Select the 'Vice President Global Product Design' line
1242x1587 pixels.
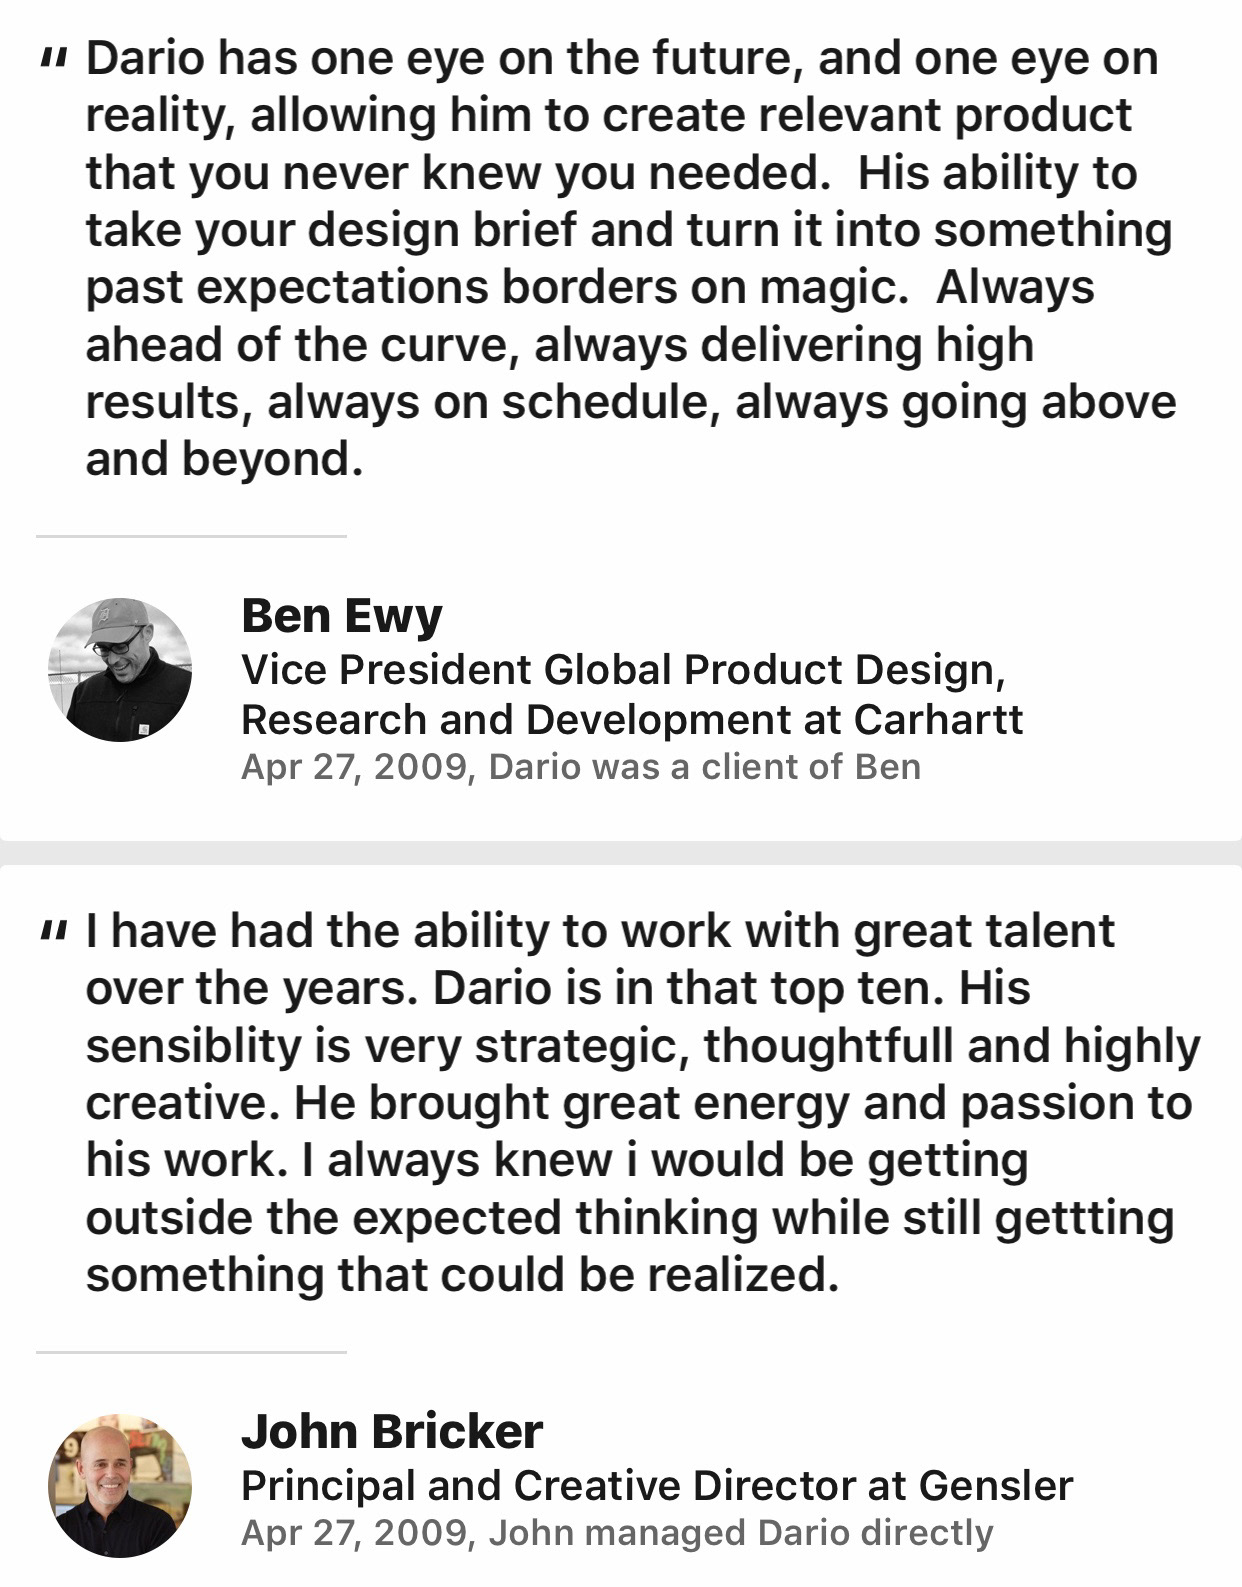(622, 670)
